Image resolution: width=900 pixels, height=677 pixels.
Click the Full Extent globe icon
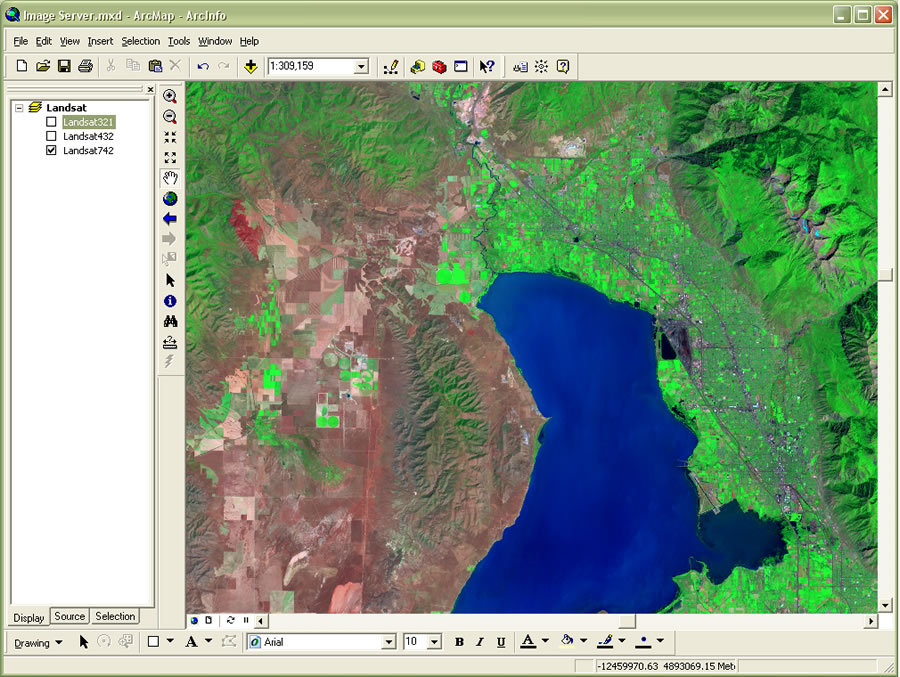click(170, 198)
